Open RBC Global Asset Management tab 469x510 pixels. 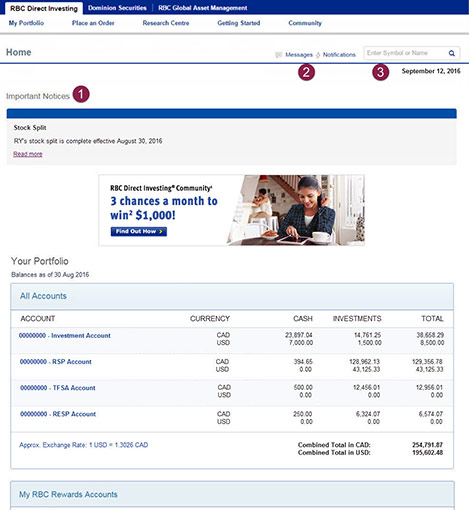[x=203, y=8]
